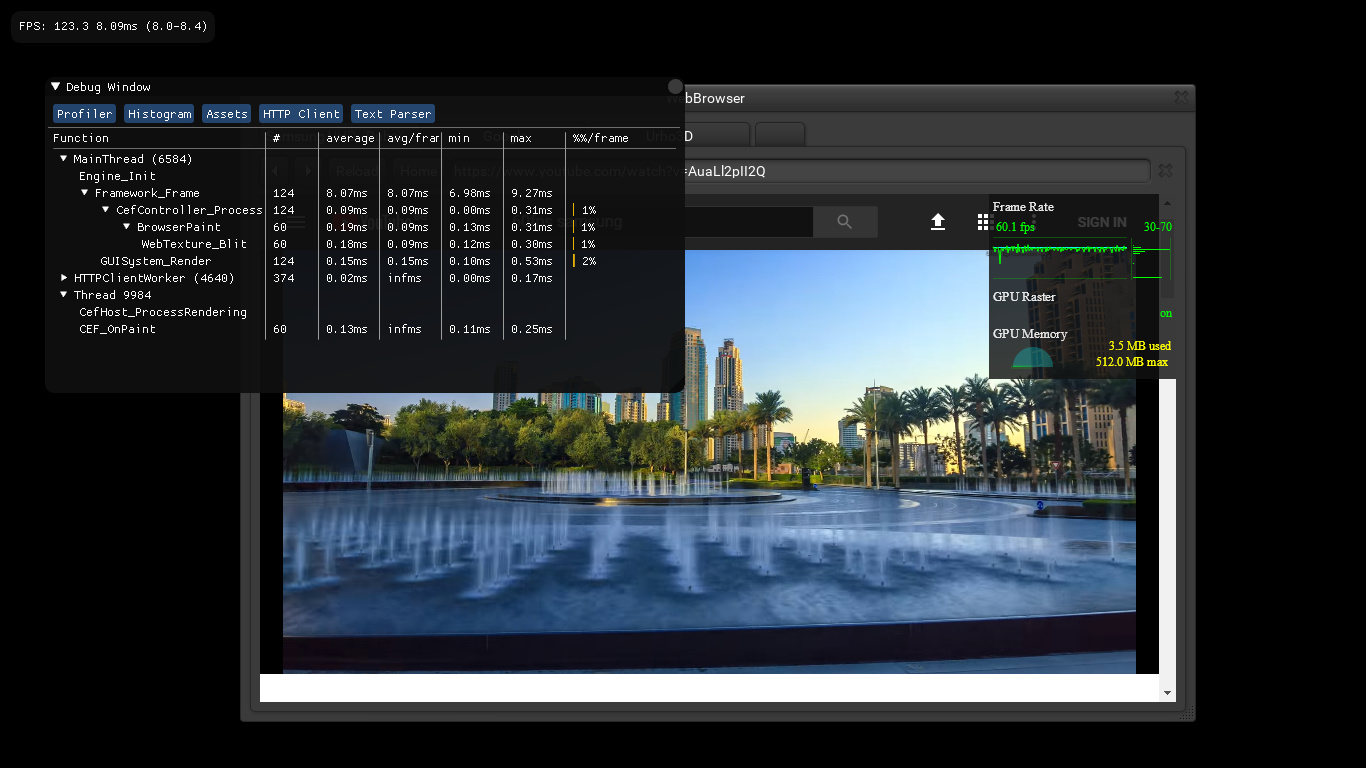
Task: Collapse the MainThread (6584) tree node
Action: [64, 159]
